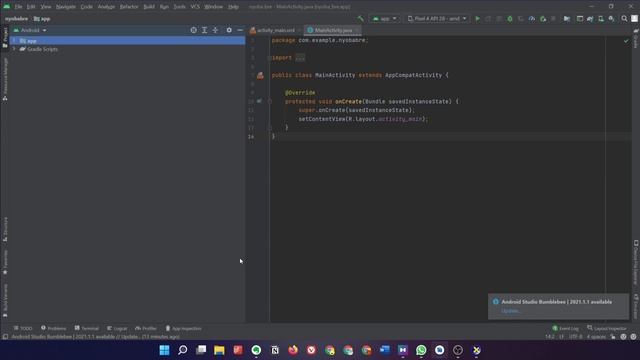This screenshot has width=640, height=360.
Task: Run the app with green play button
Action: click(x=477, y=19)
